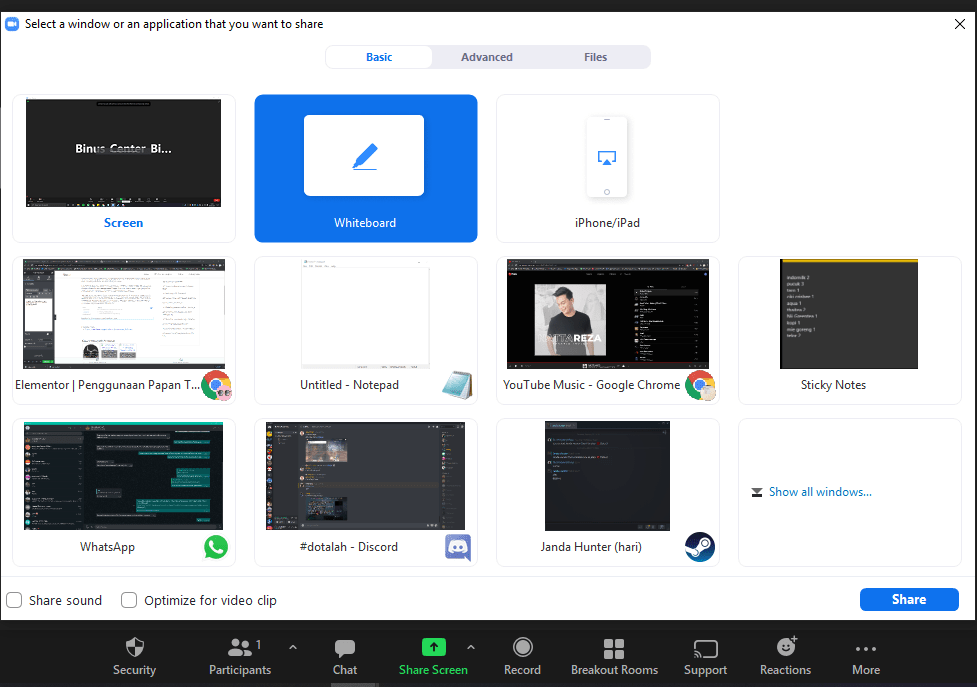This screenshot has height=687, width=977.
Task: Open the Files tab
Action: 595,57
